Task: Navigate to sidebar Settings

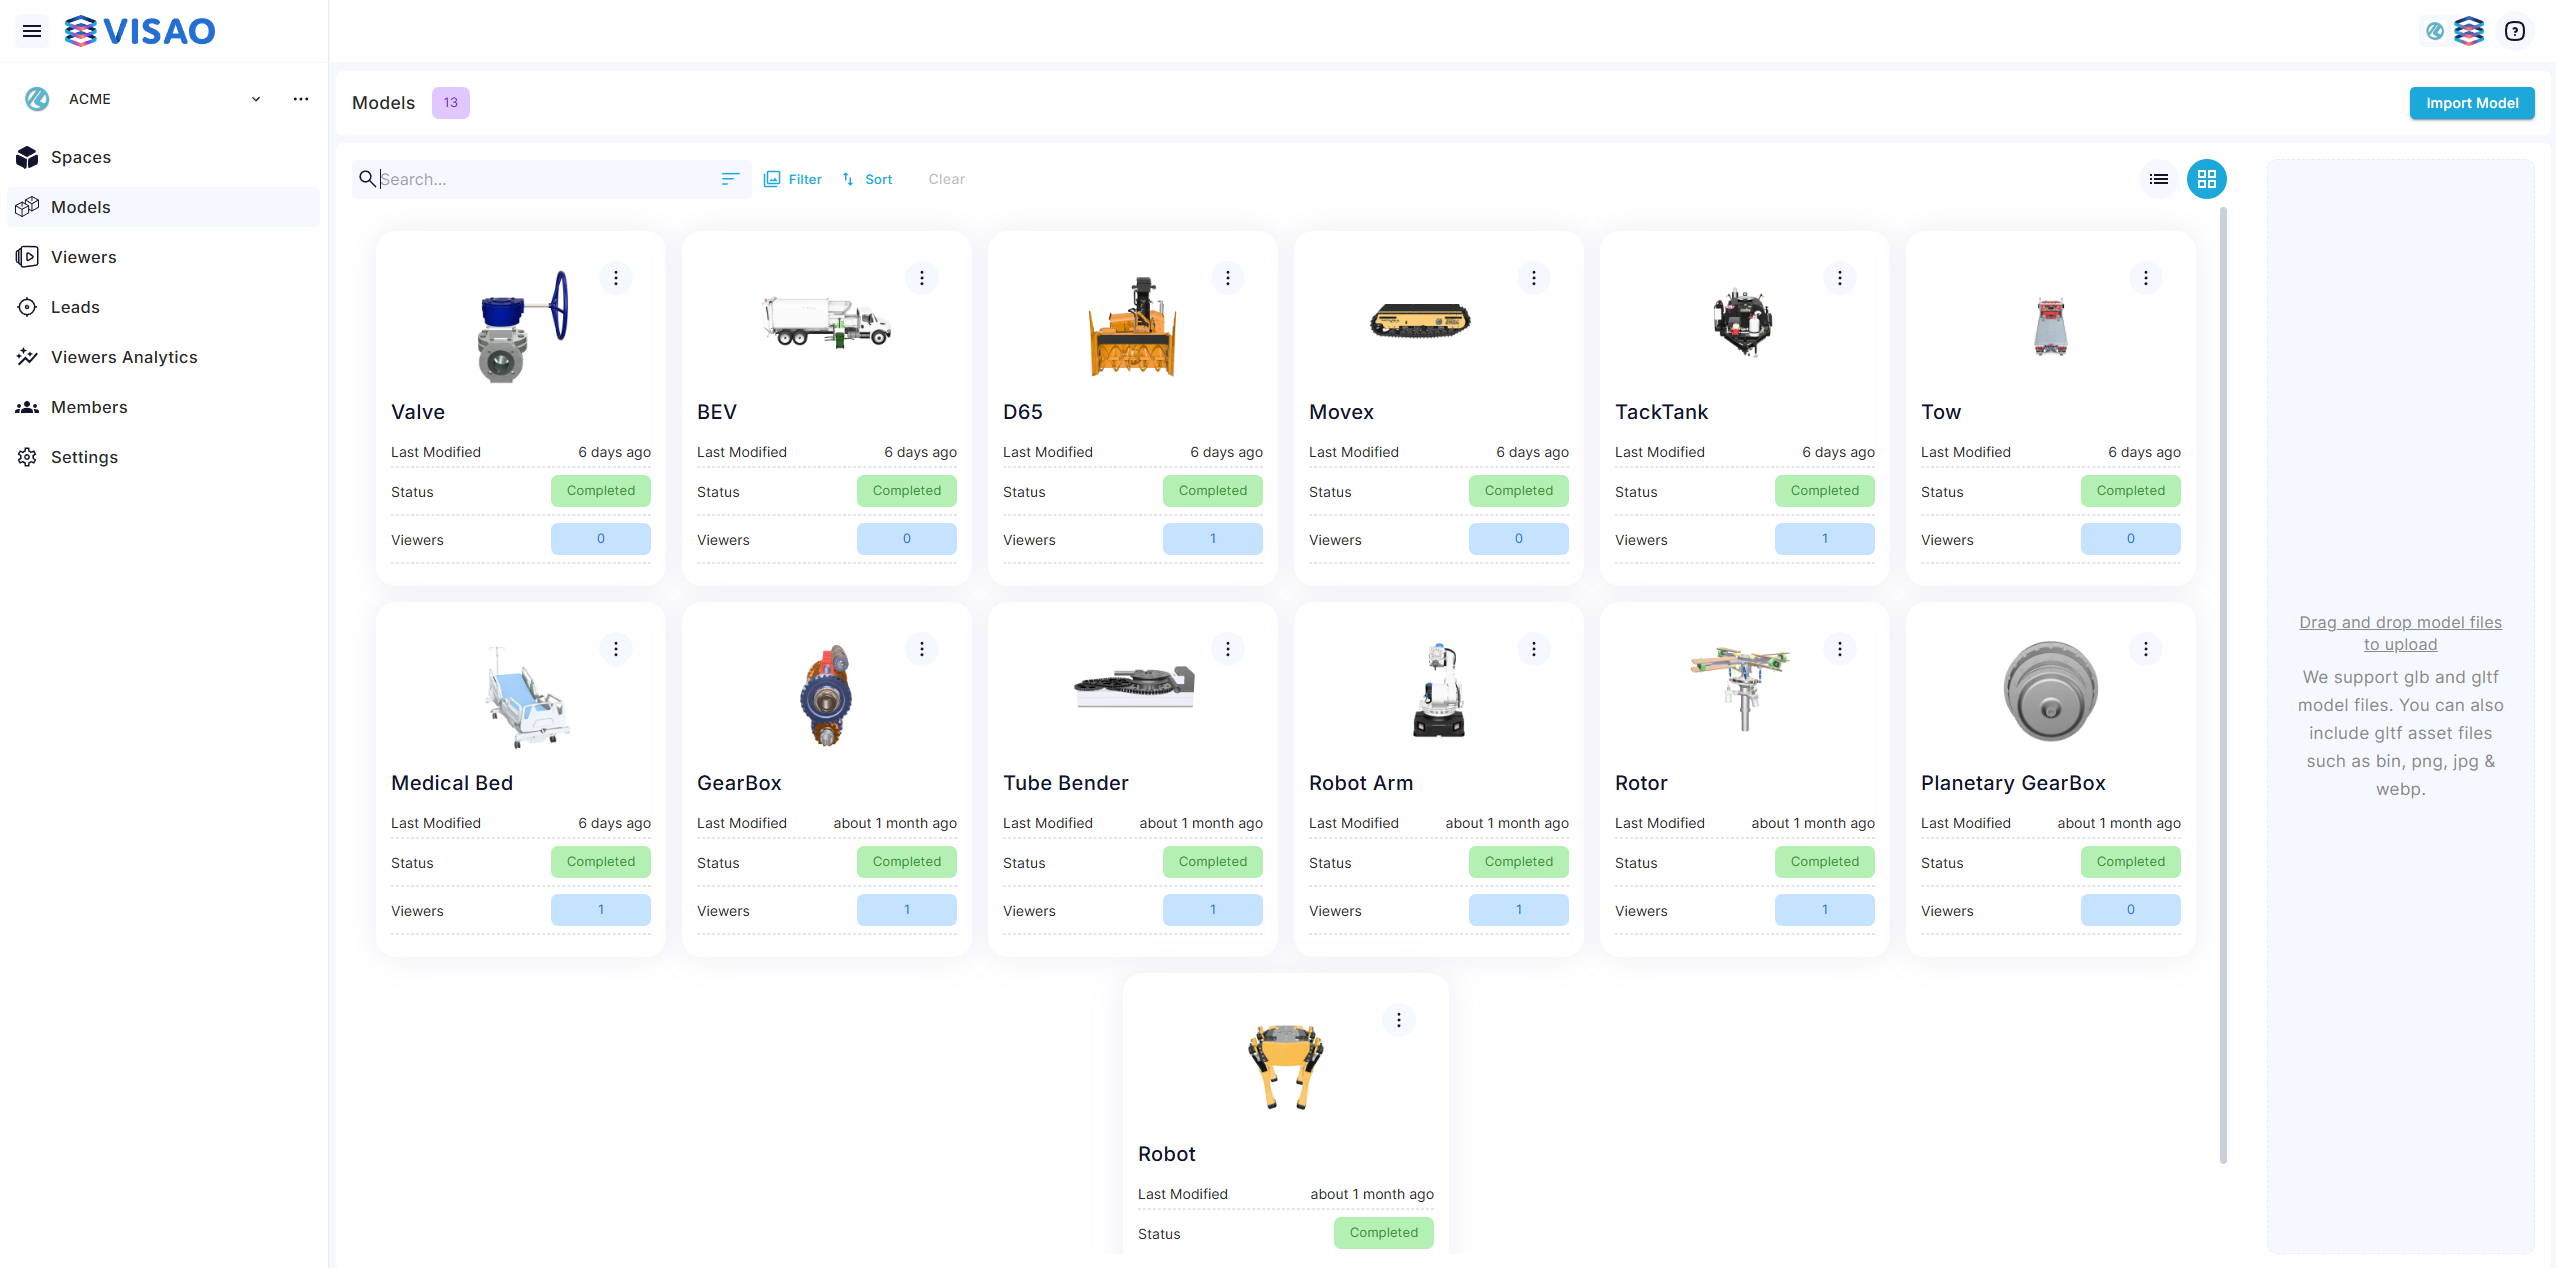Action: point(84,457)
